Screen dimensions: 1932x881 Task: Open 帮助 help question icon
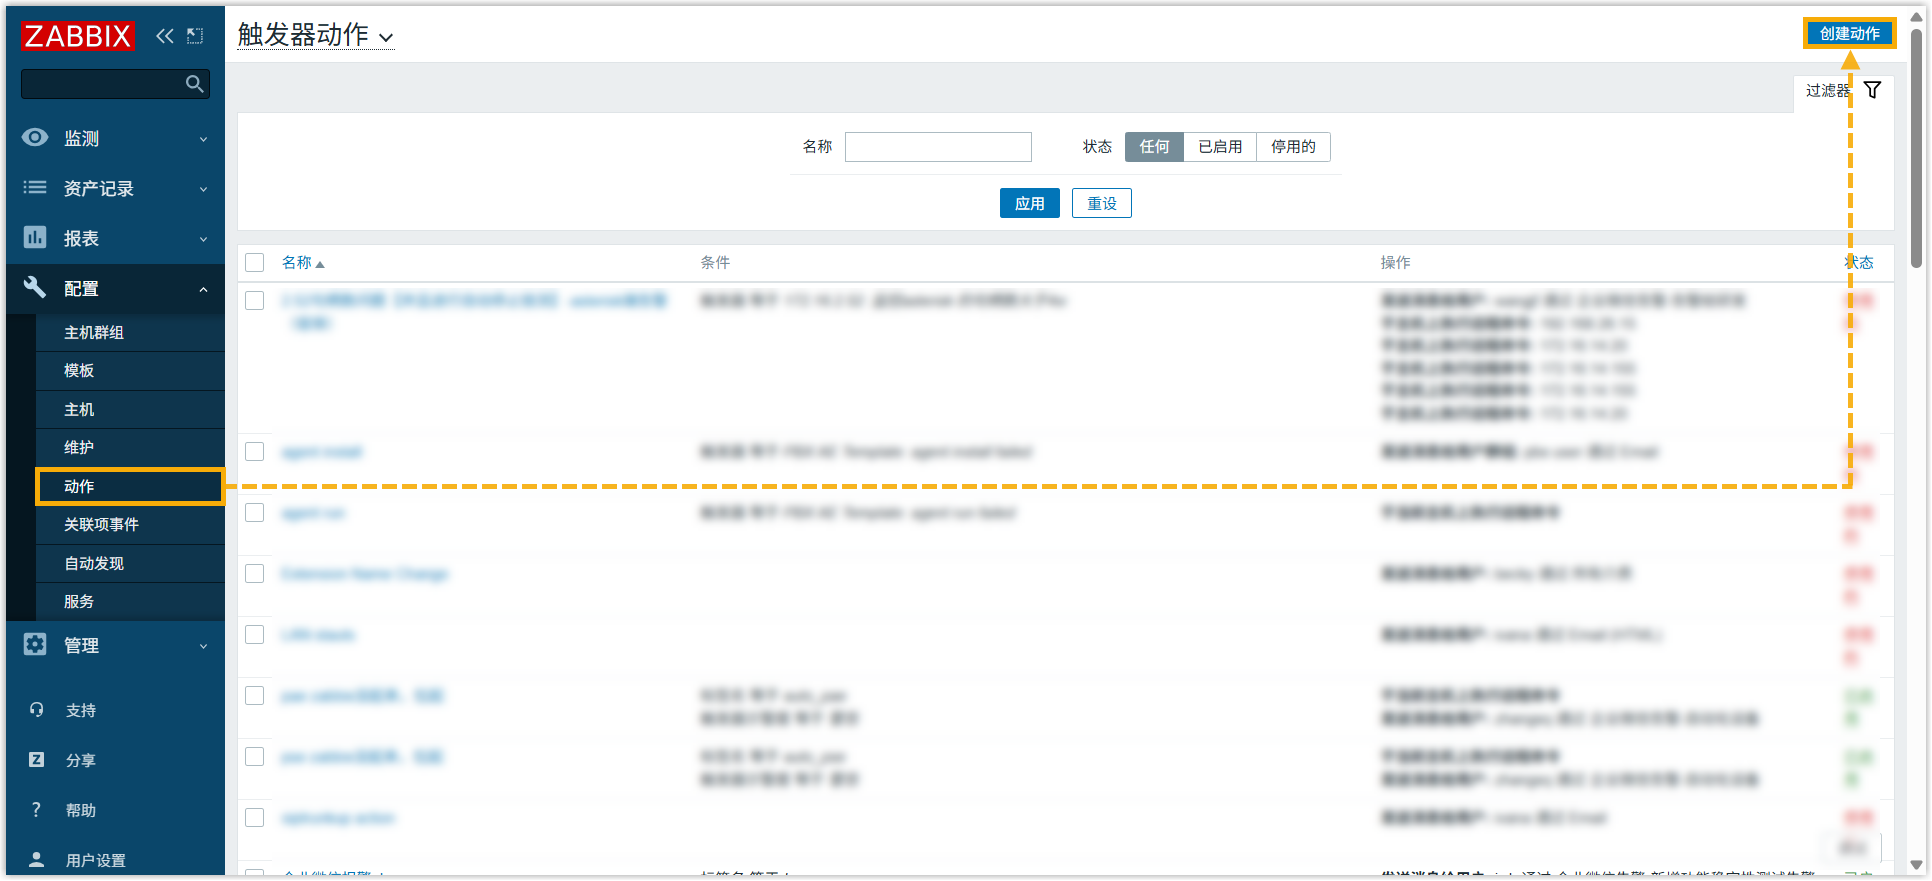click(37, 810)
